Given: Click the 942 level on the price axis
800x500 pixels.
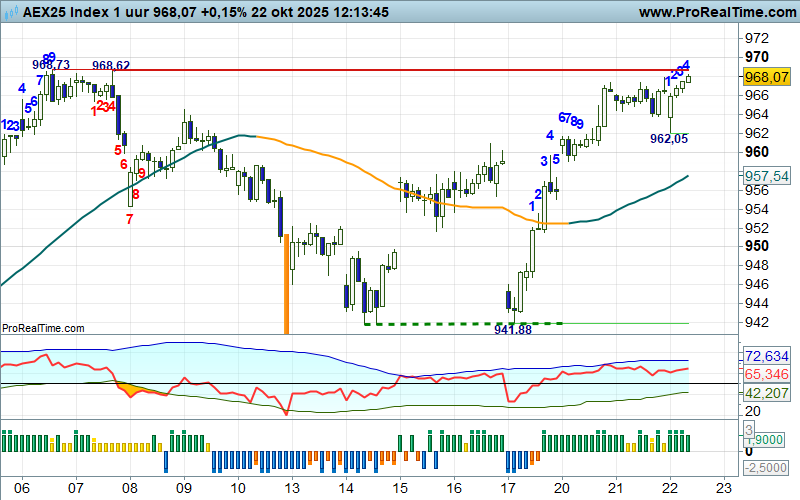Looking at the screenshot, I should click(757, 322).
